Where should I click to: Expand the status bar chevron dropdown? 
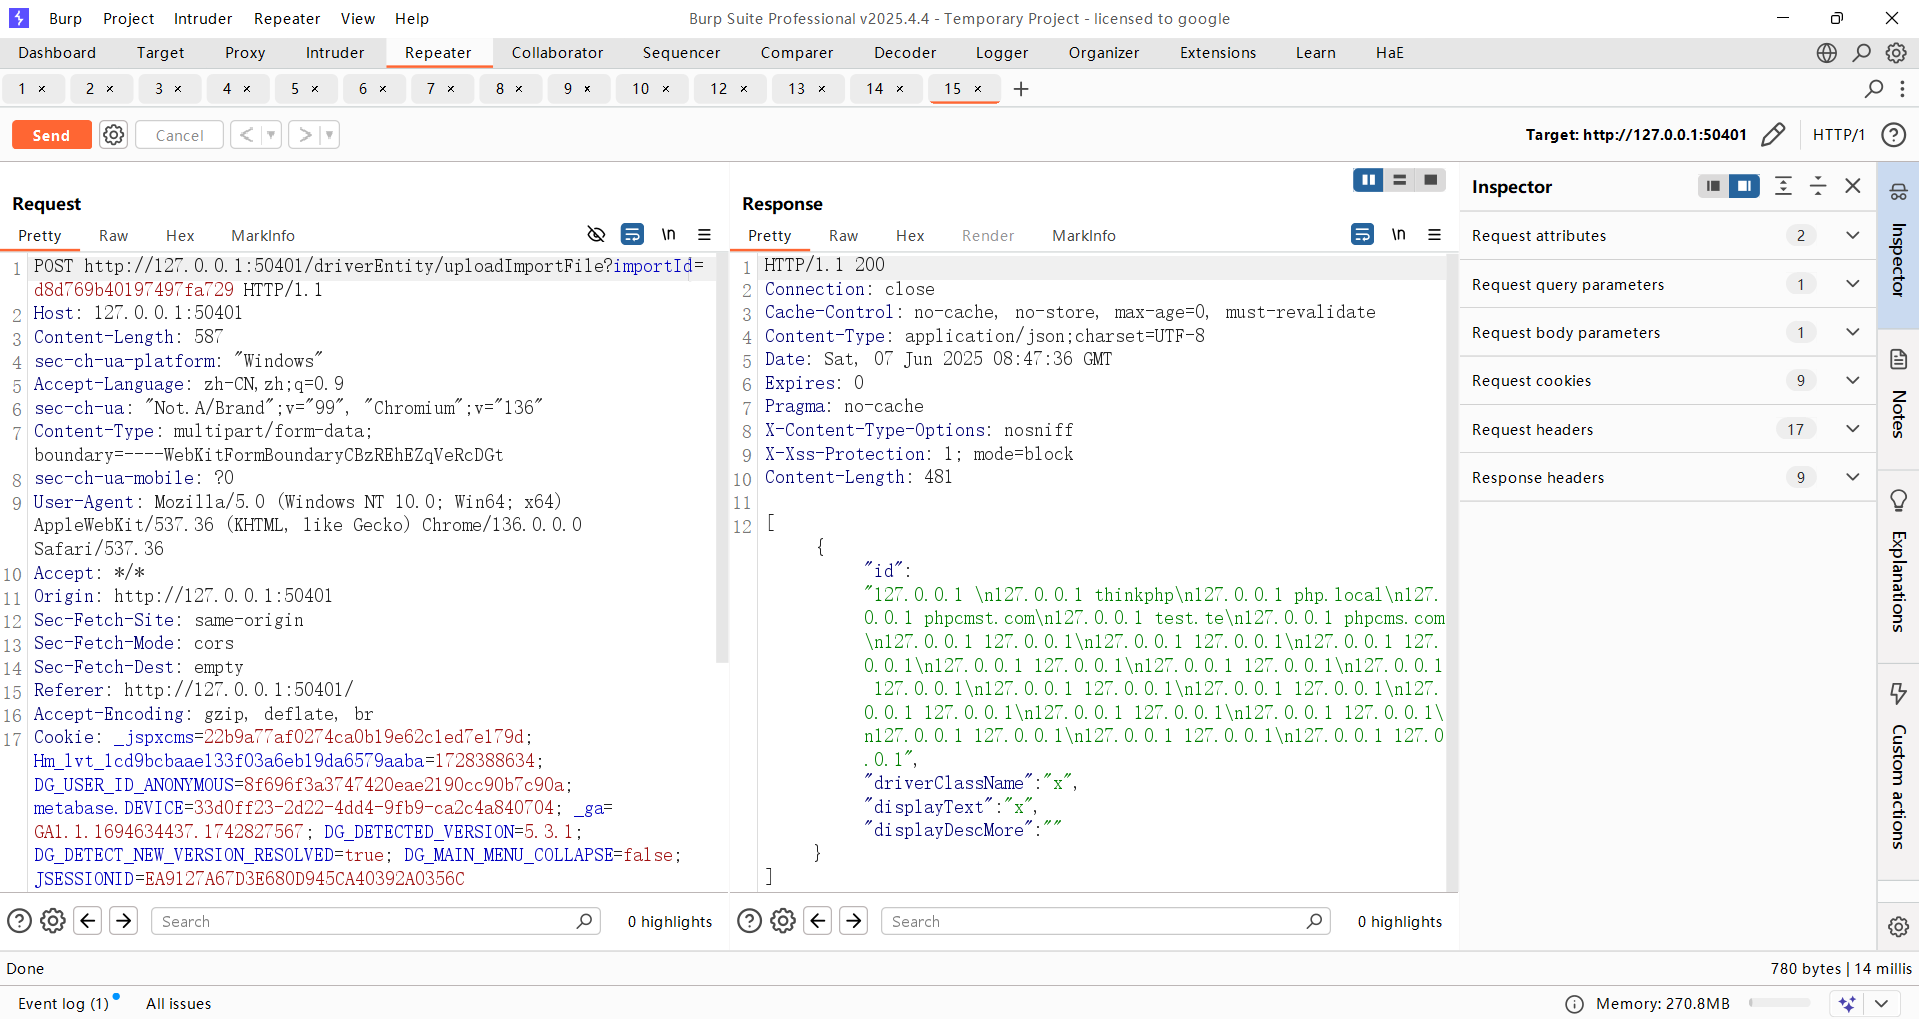coord(1881,1003)
